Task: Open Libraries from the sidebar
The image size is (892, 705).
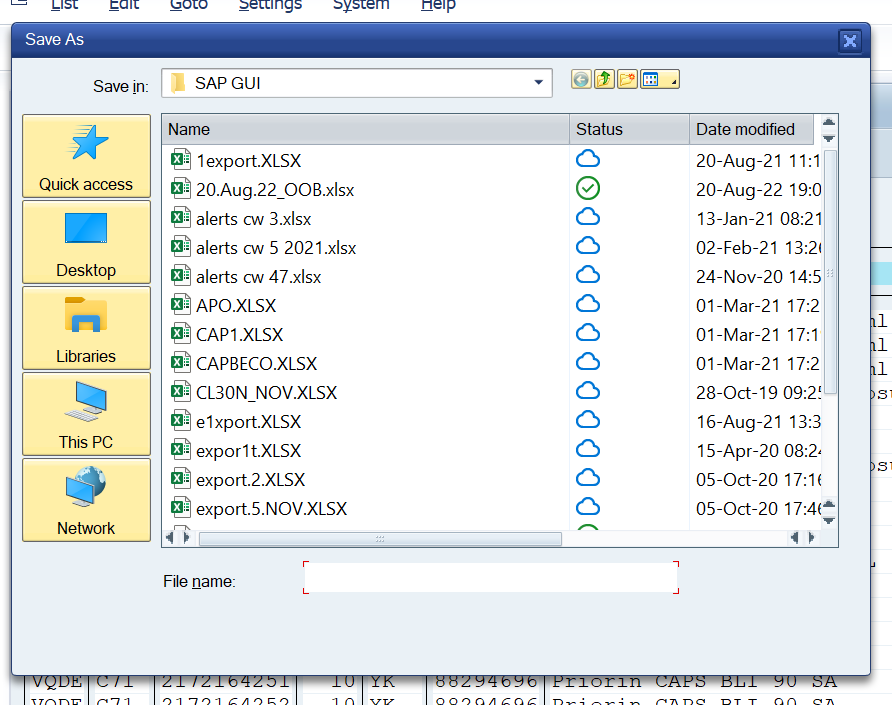Action: [86, 328]
